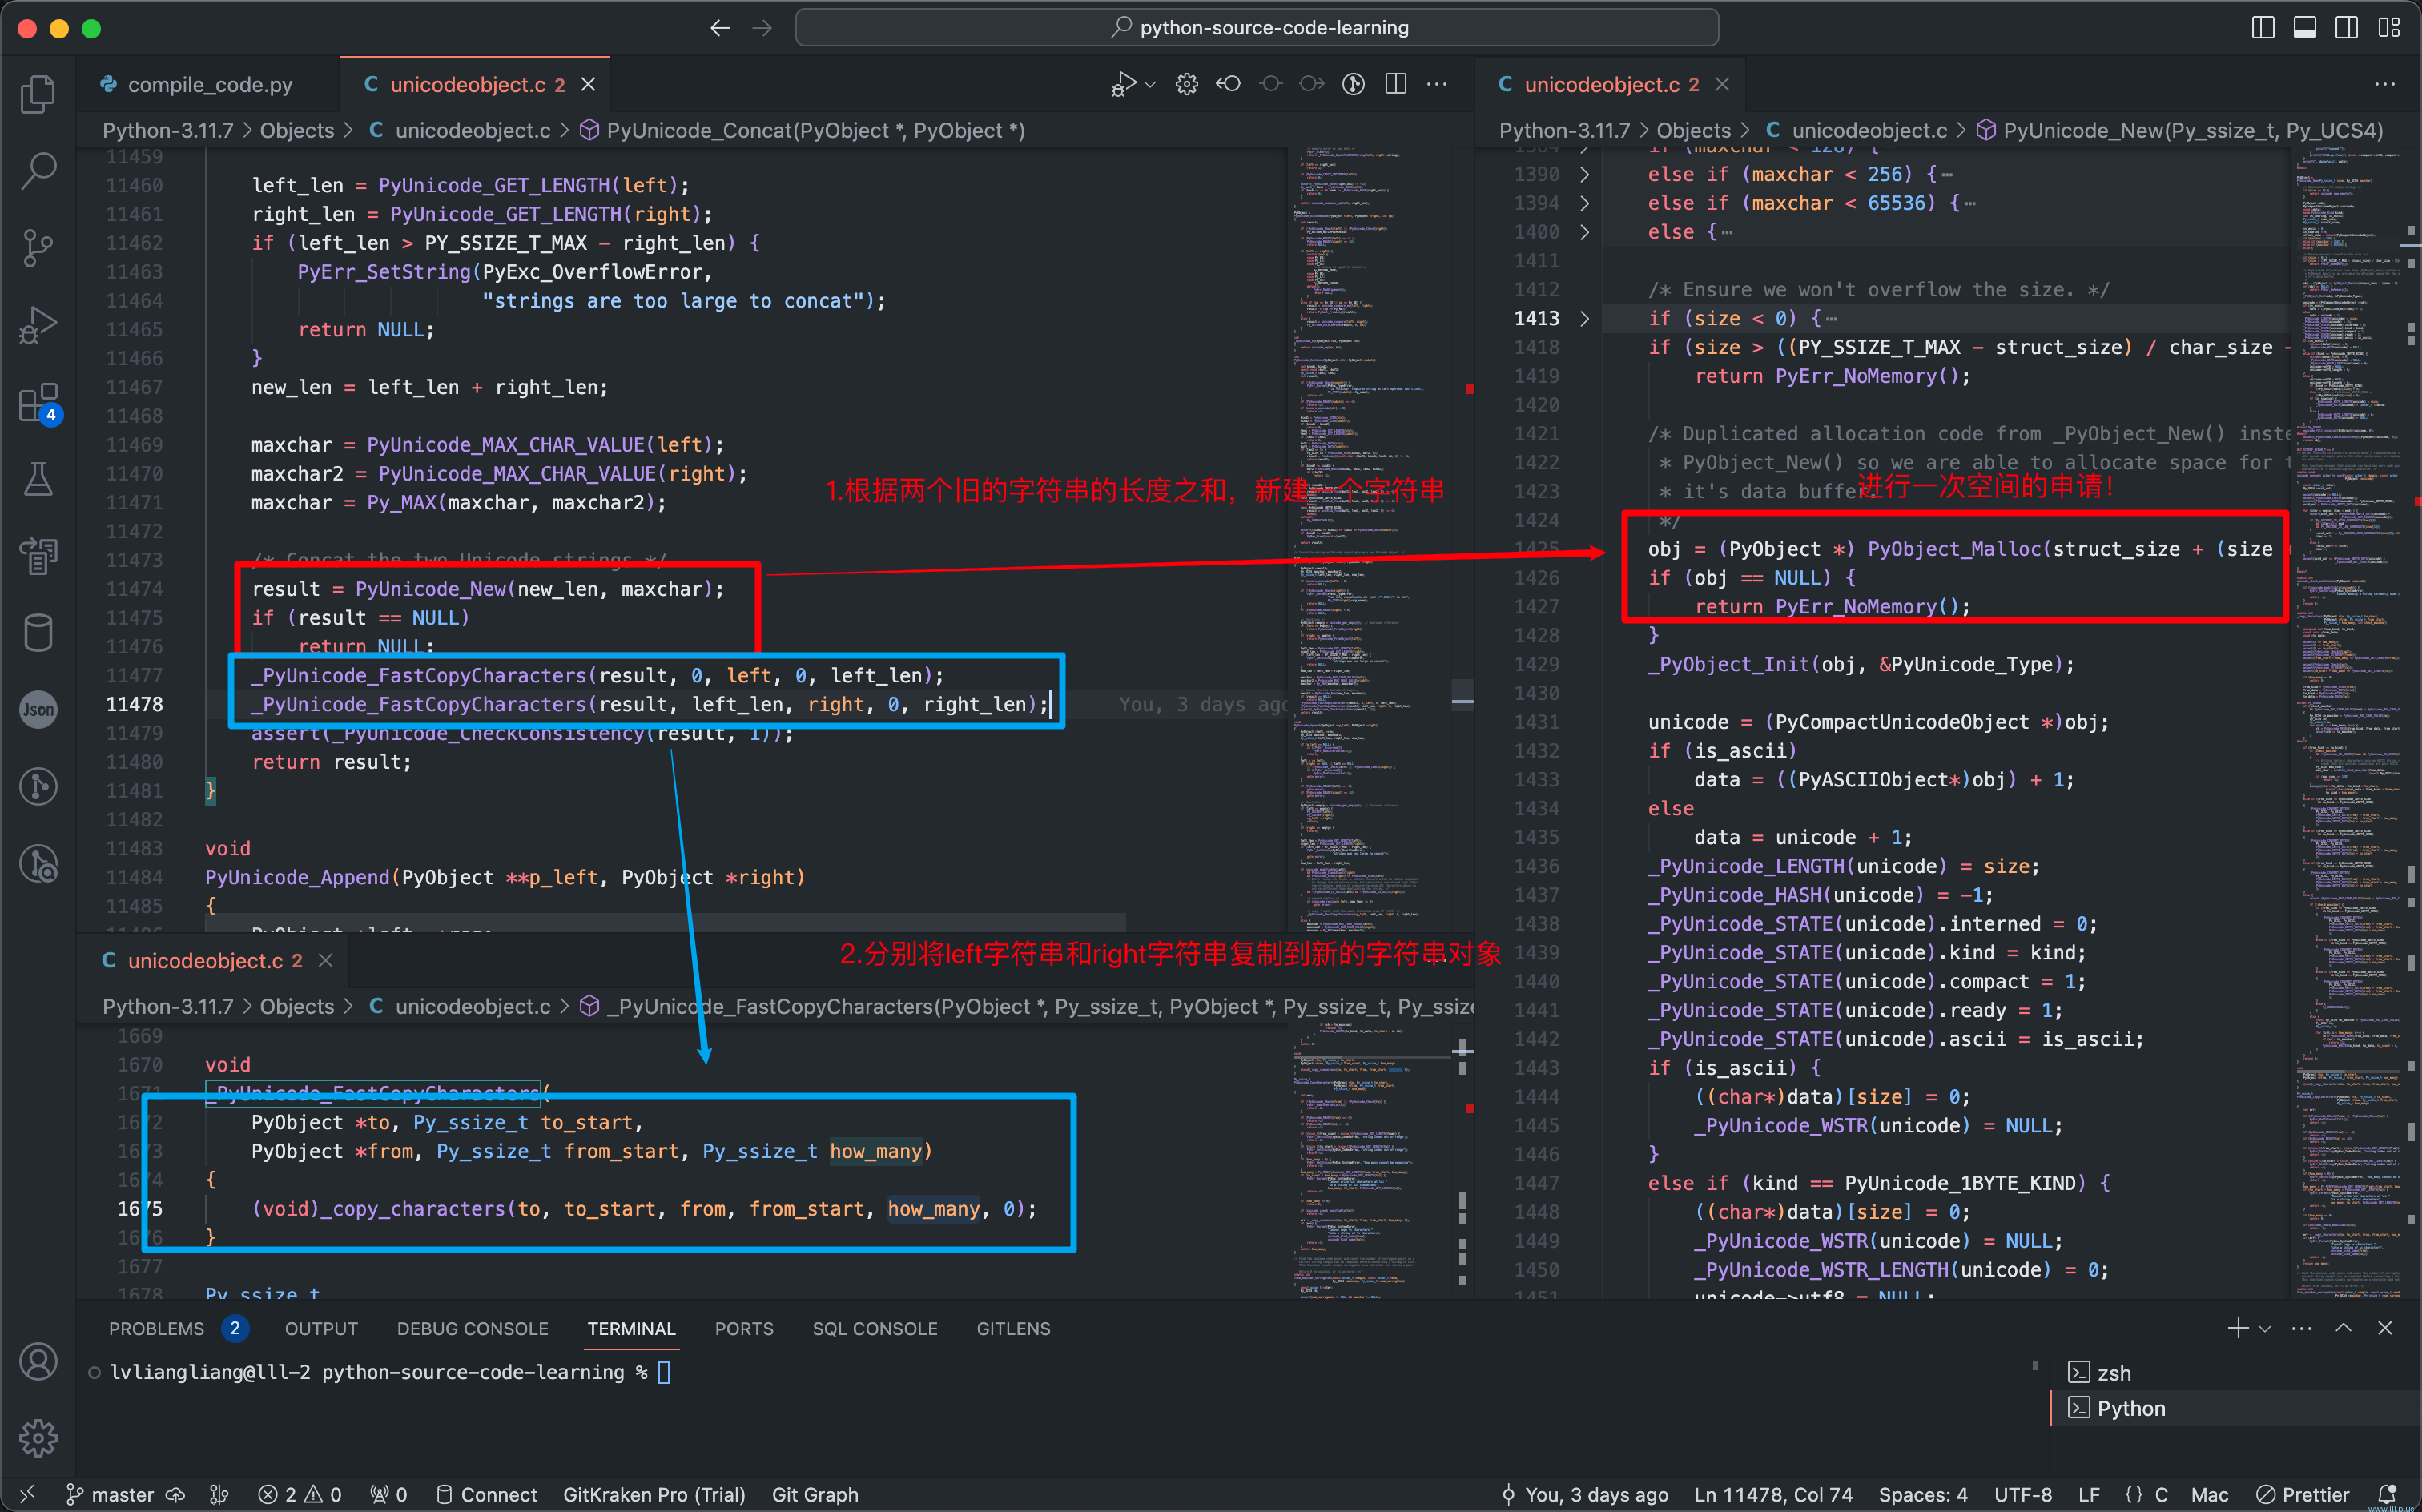Open GitKraken Pro (Trial) status item
The height and width of the screenshot is (1512, 2422).
point(654,1495)
